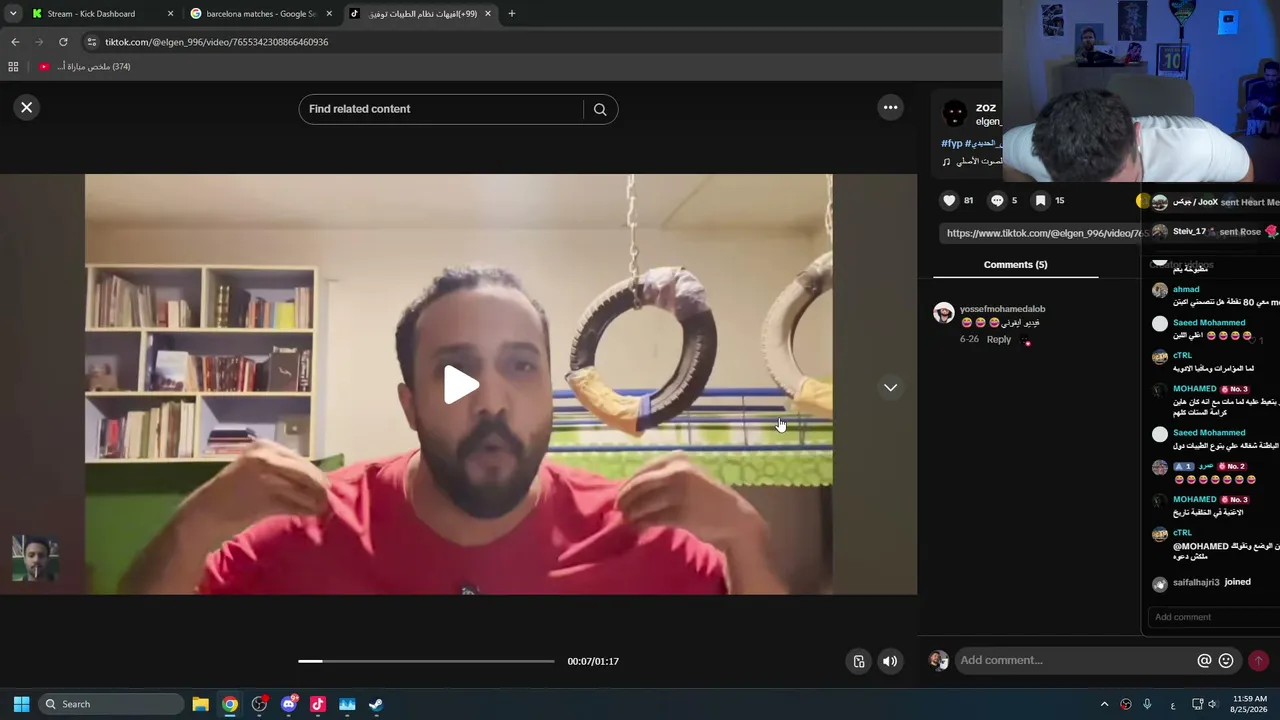Focus the Add comment text field
The height and width of the screenshot is (720, 1280).
click(1075, 660)
